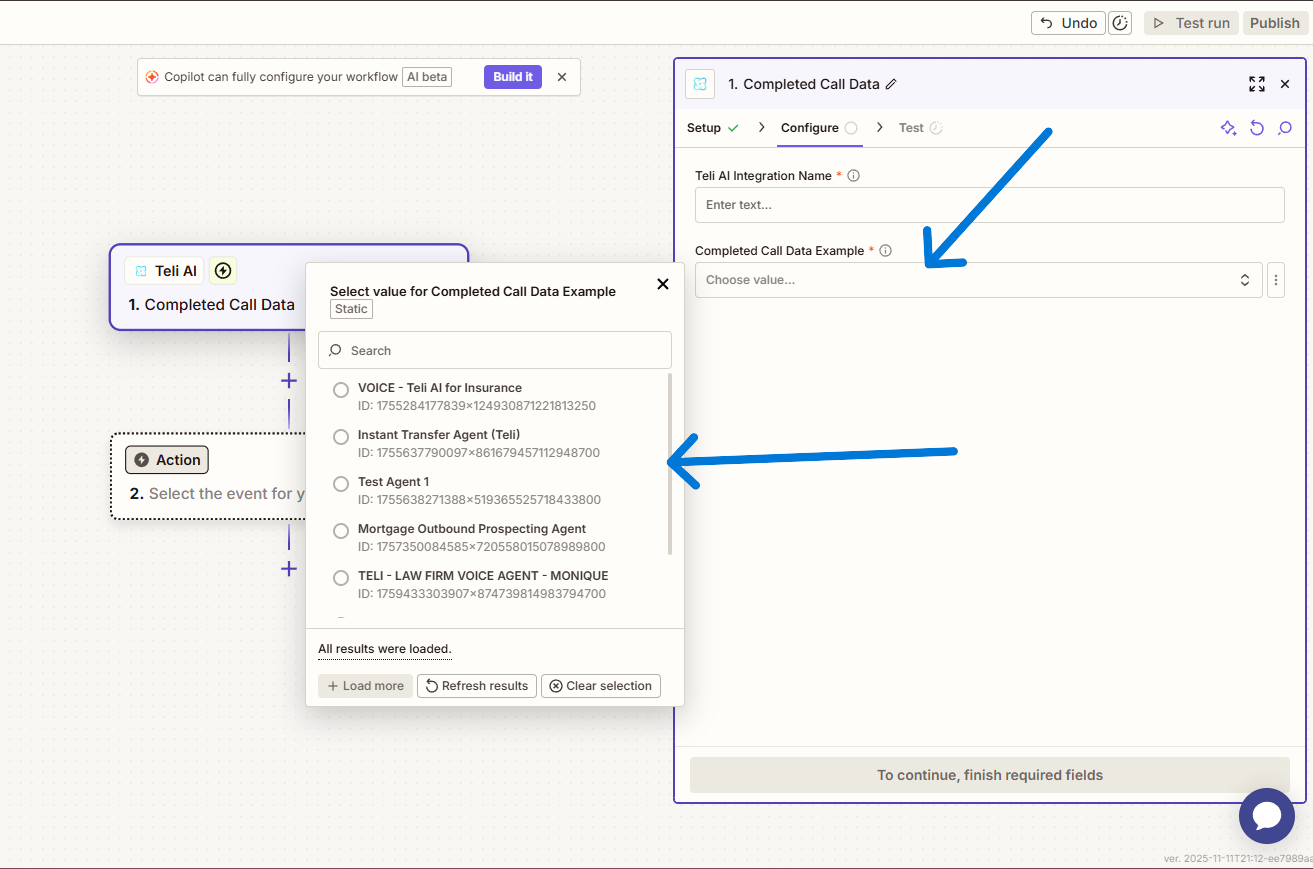
Task: Click the Action badge on step 2
Action: (167, 460)
